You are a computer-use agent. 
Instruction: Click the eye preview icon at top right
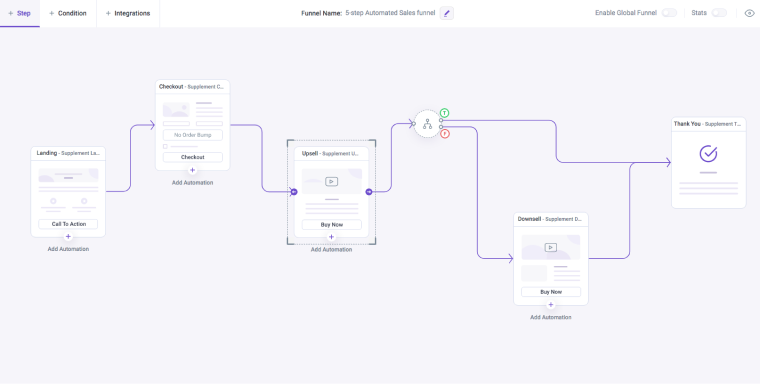[749, 13]
